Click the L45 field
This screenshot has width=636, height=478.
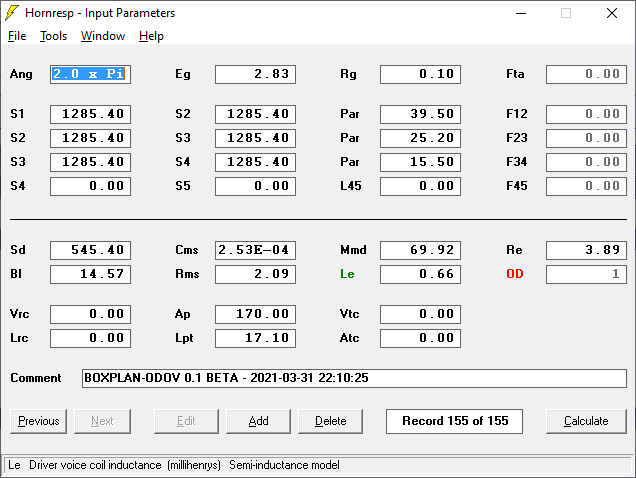click(x=420, y=186)
